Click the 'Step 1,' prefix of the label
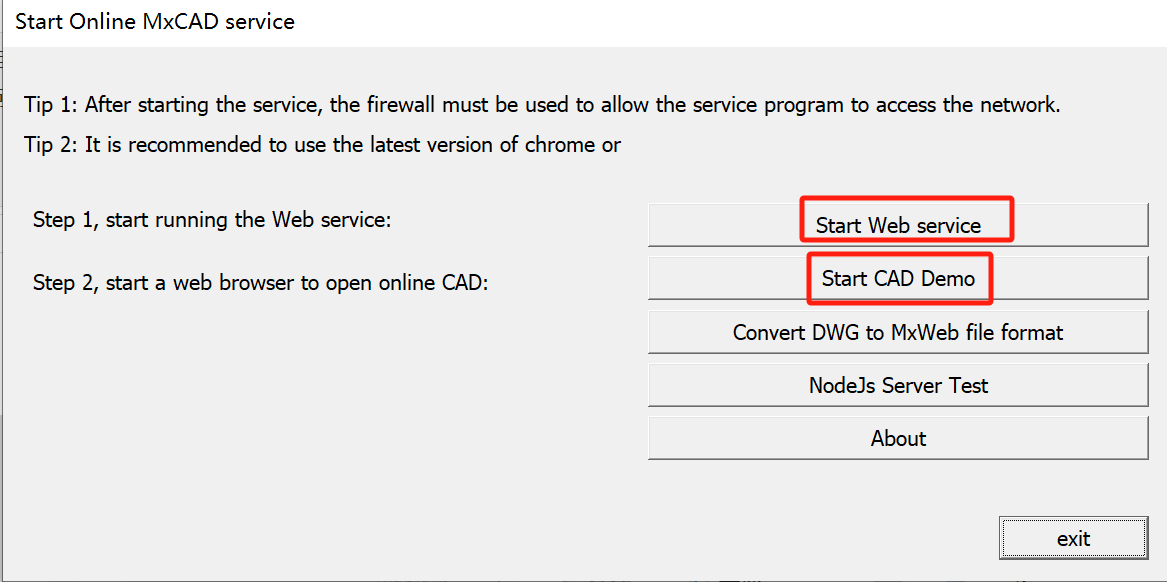The height and width of the screenshot is (582, 1167). (x=65, y=219)
